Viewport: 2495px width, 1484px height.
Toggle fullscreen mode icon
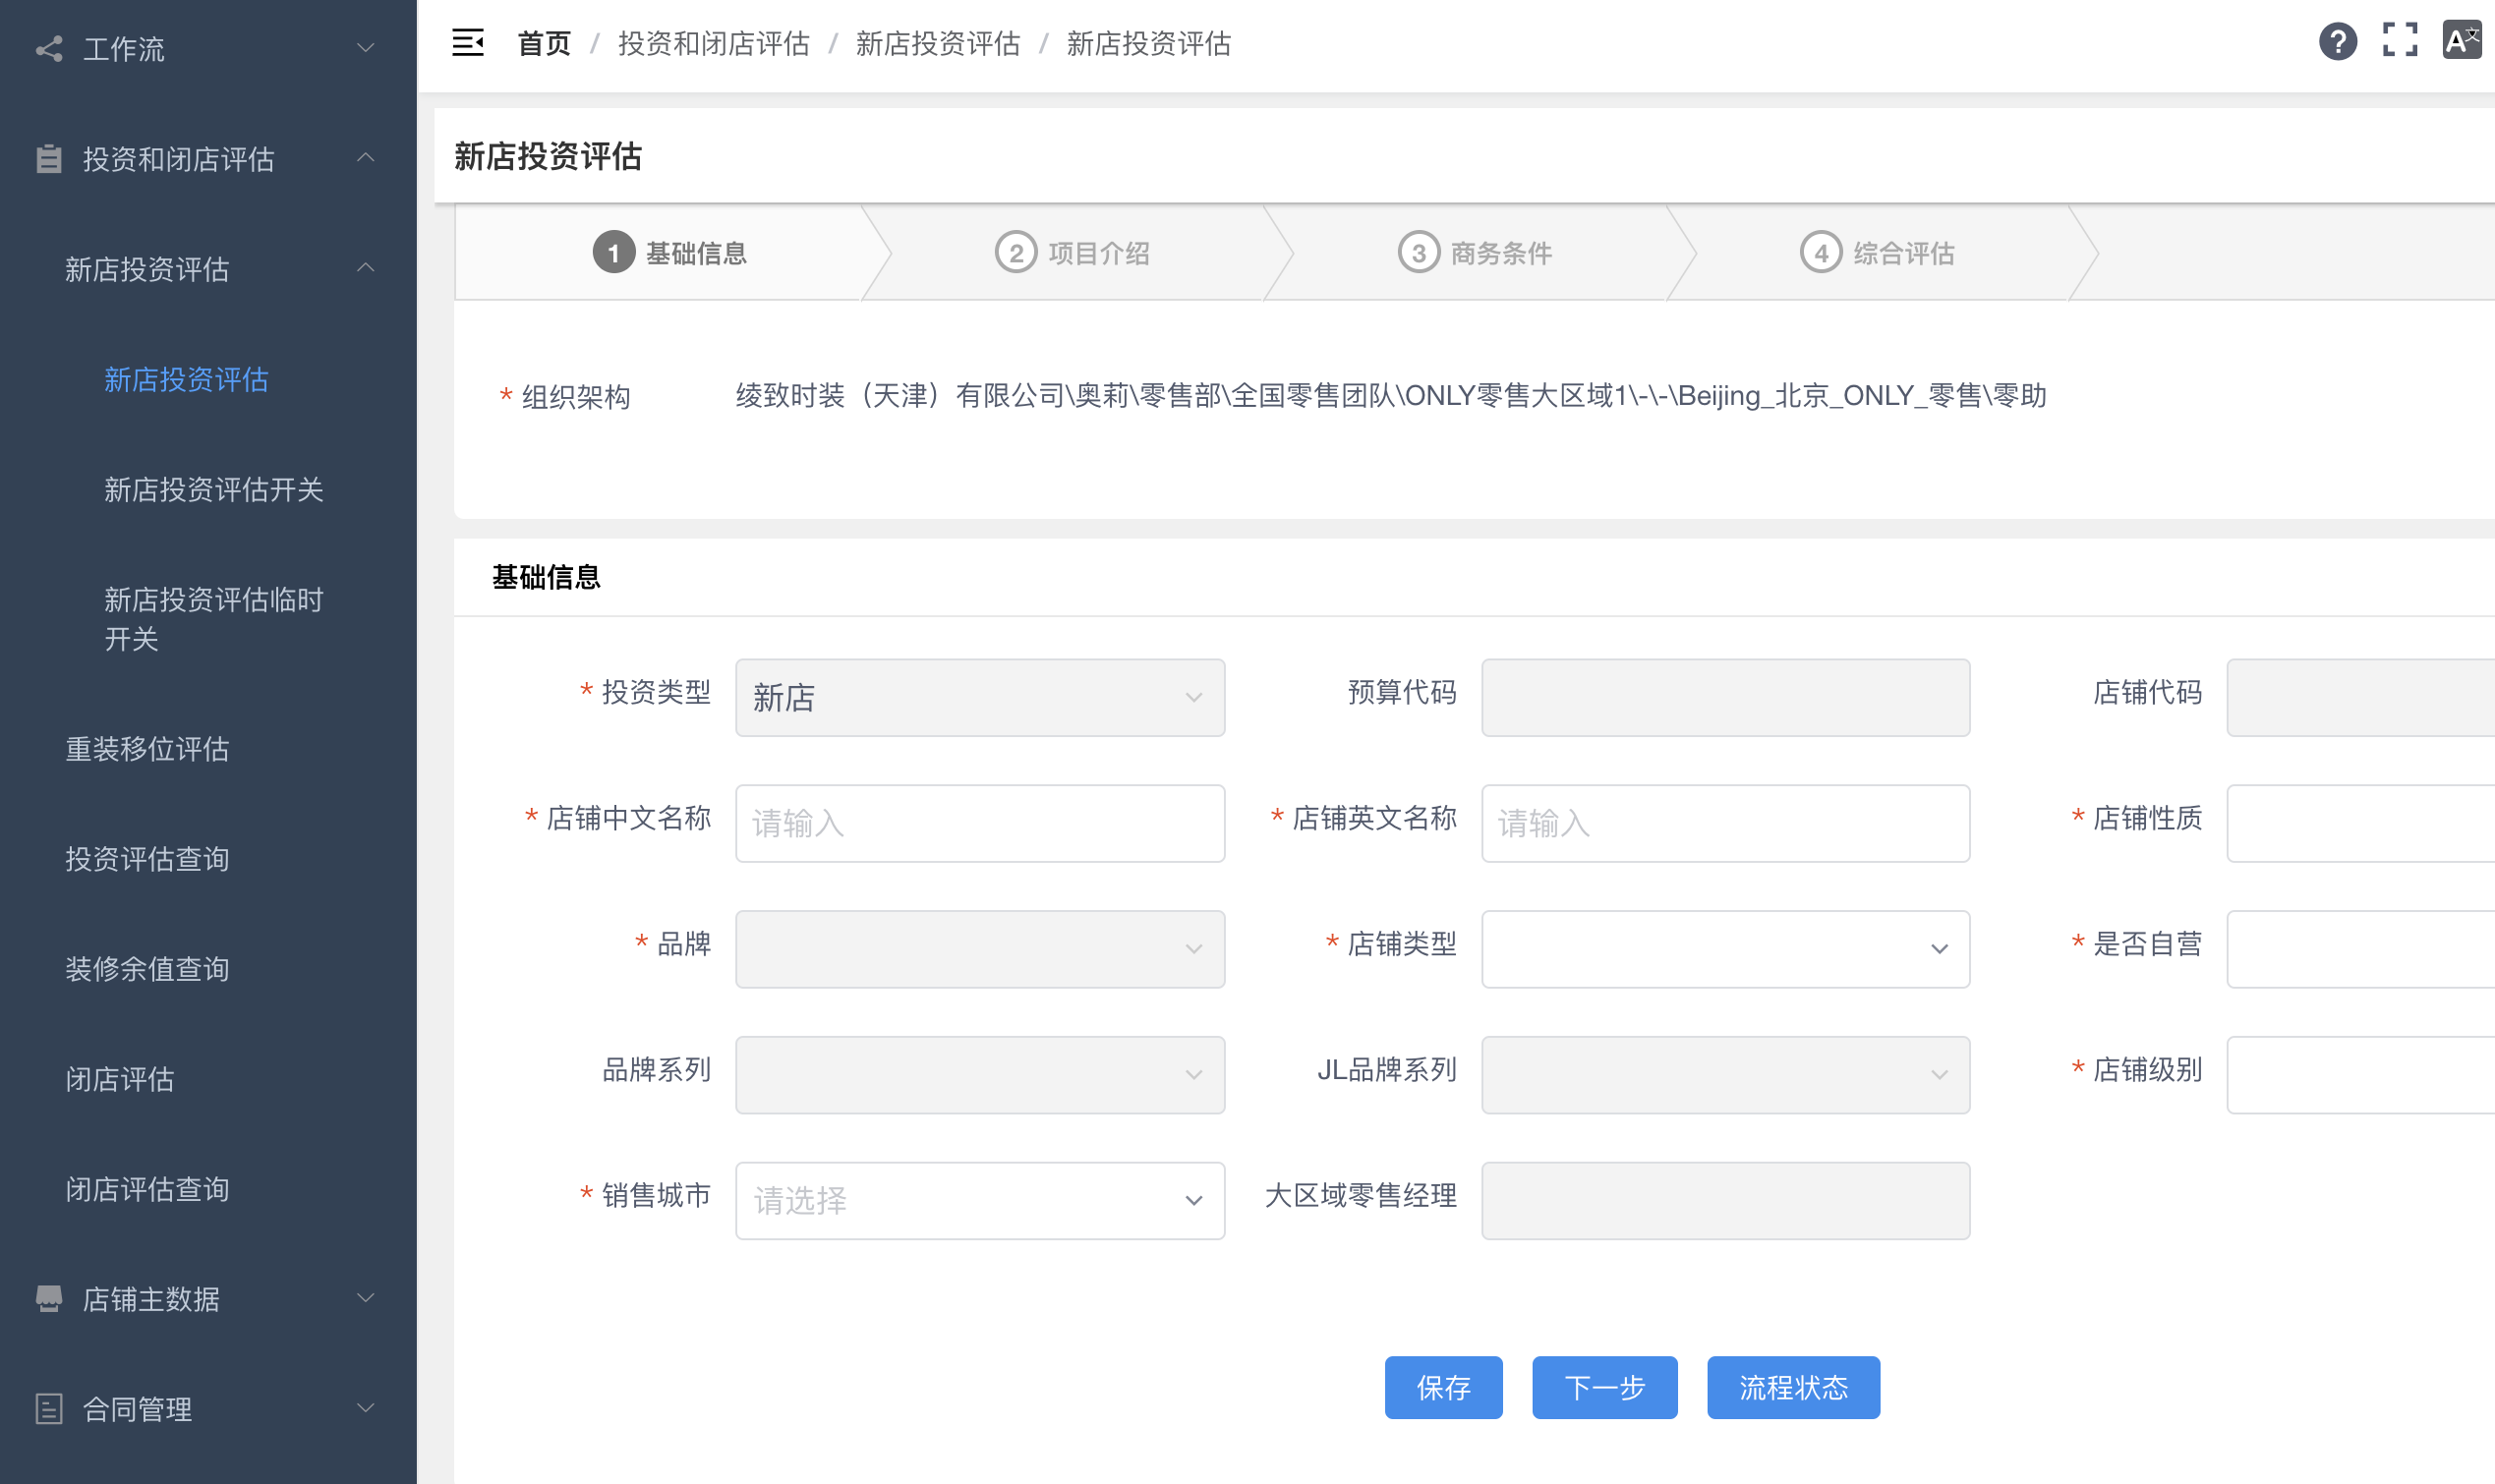point(2400,40)
